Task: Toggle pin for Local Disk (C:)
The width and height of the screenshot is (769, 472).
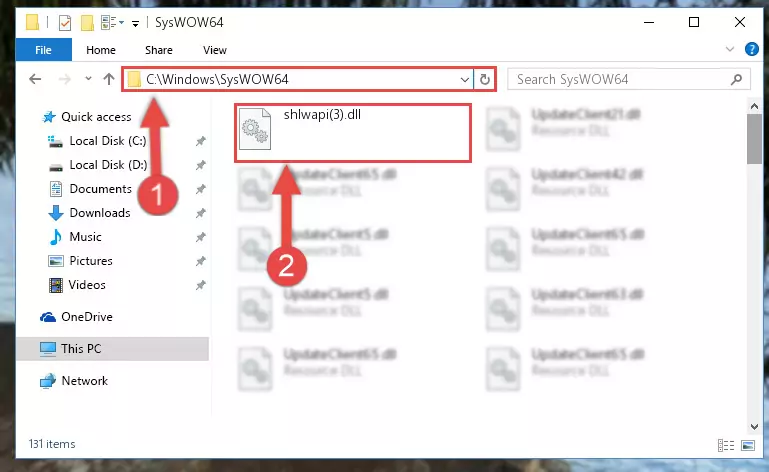Action: pos(201,141)
